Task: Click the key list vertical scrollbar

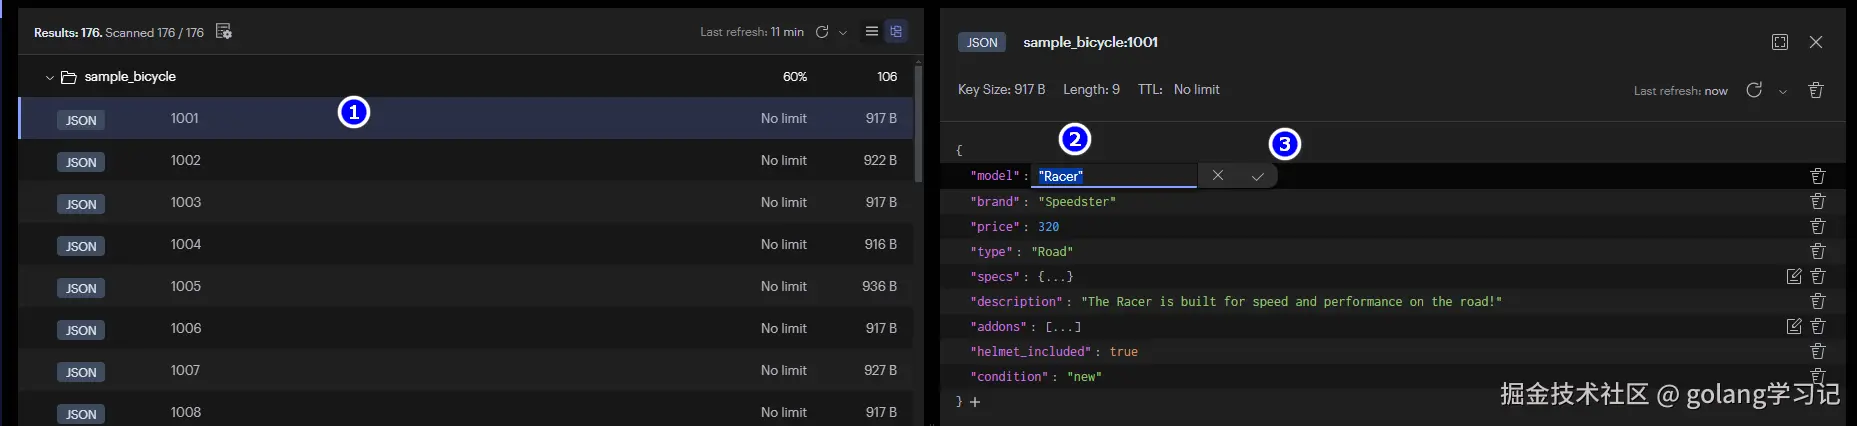Action: (x=918, y=122)
